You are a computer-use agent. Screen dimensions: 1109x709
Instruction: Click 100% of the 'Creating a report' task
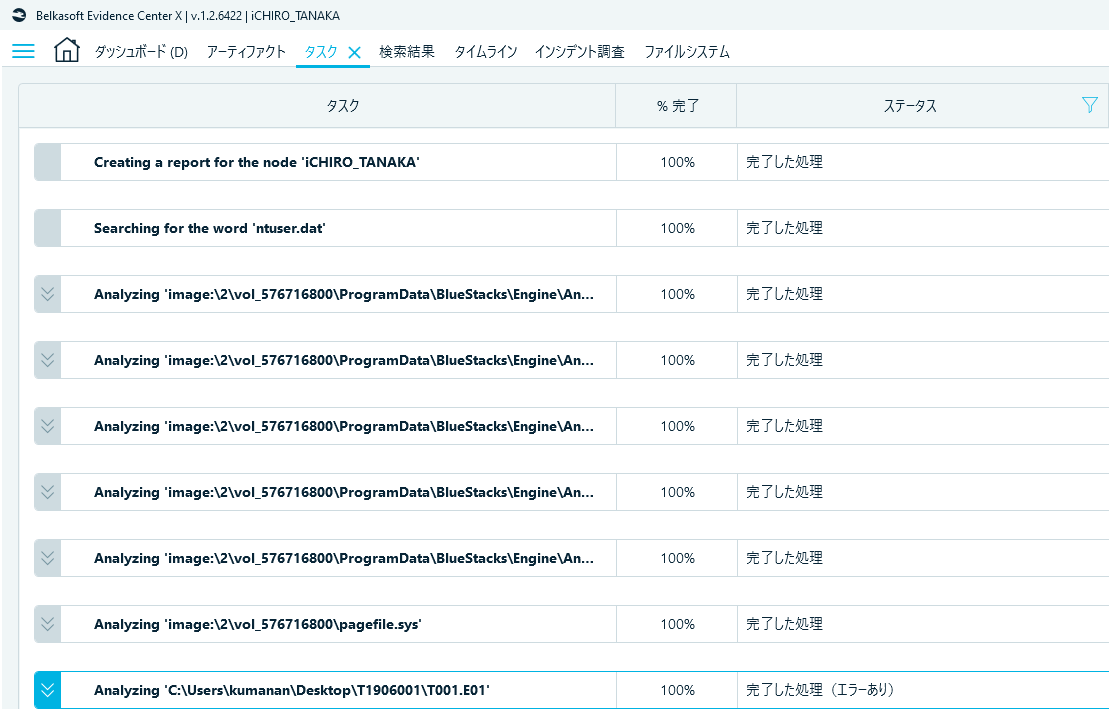[x=678, y=162]
